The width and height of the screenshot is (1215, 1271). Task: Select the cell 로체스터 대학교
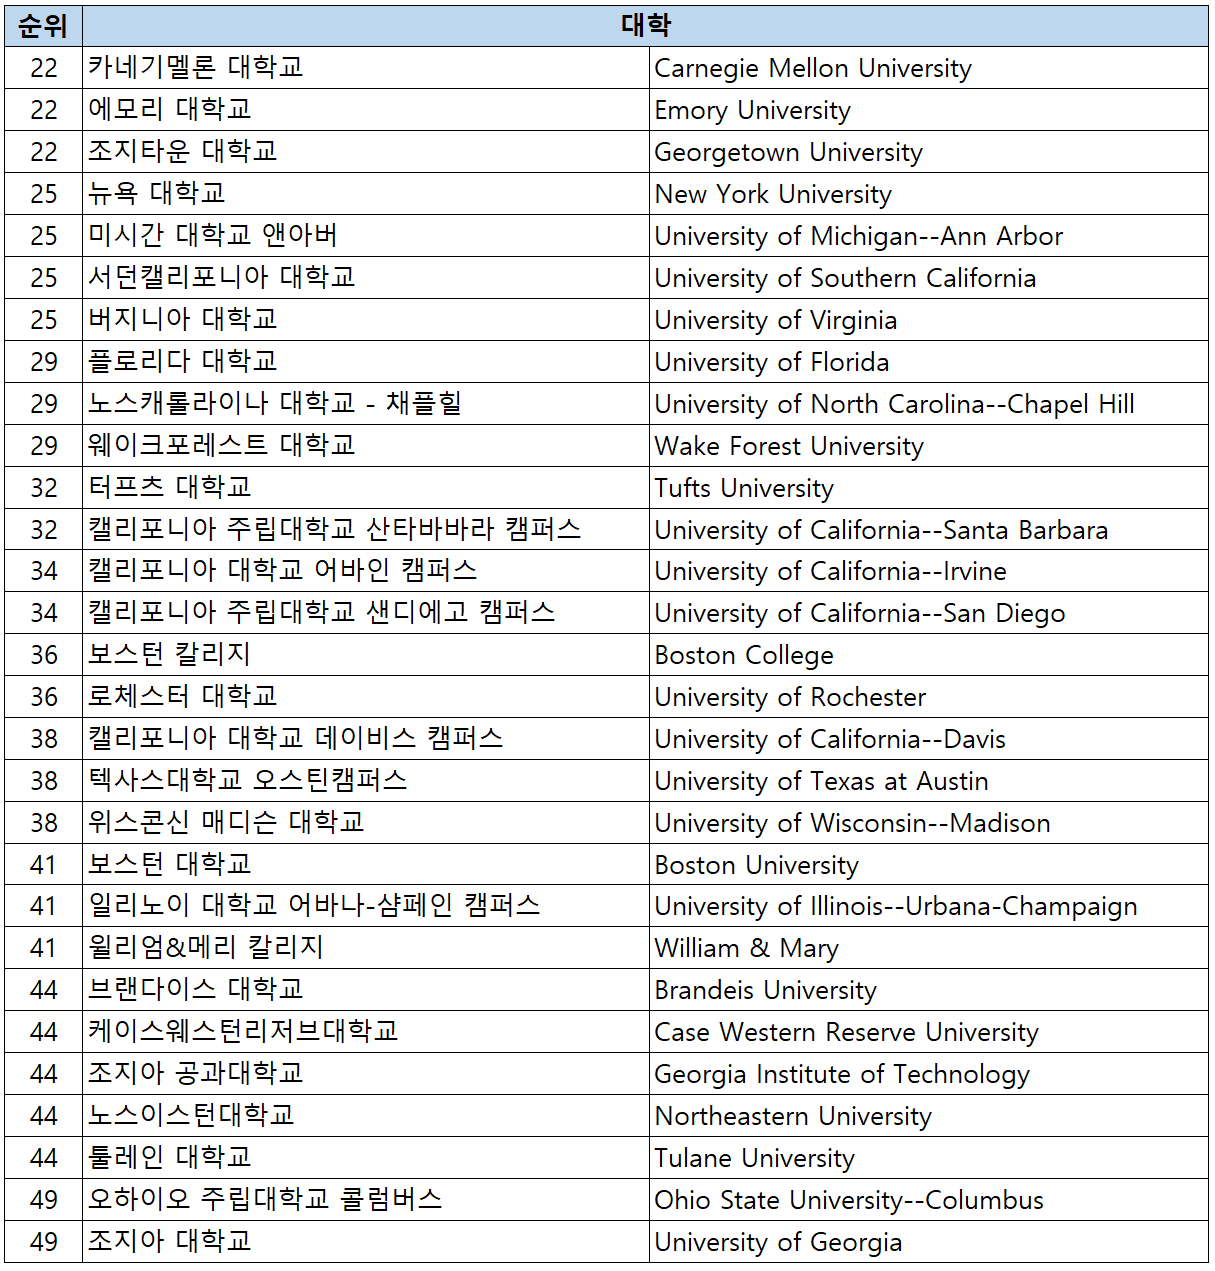click(366, 697)
